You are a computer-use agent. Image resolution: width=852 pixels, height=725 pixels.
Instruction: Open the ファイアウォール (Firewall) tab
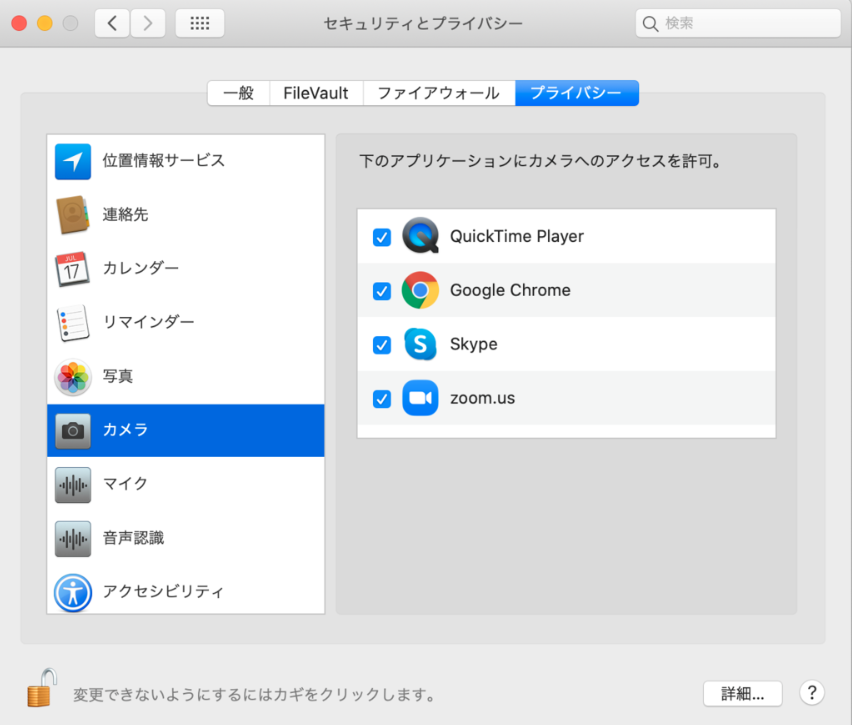(x=437, y=92)
